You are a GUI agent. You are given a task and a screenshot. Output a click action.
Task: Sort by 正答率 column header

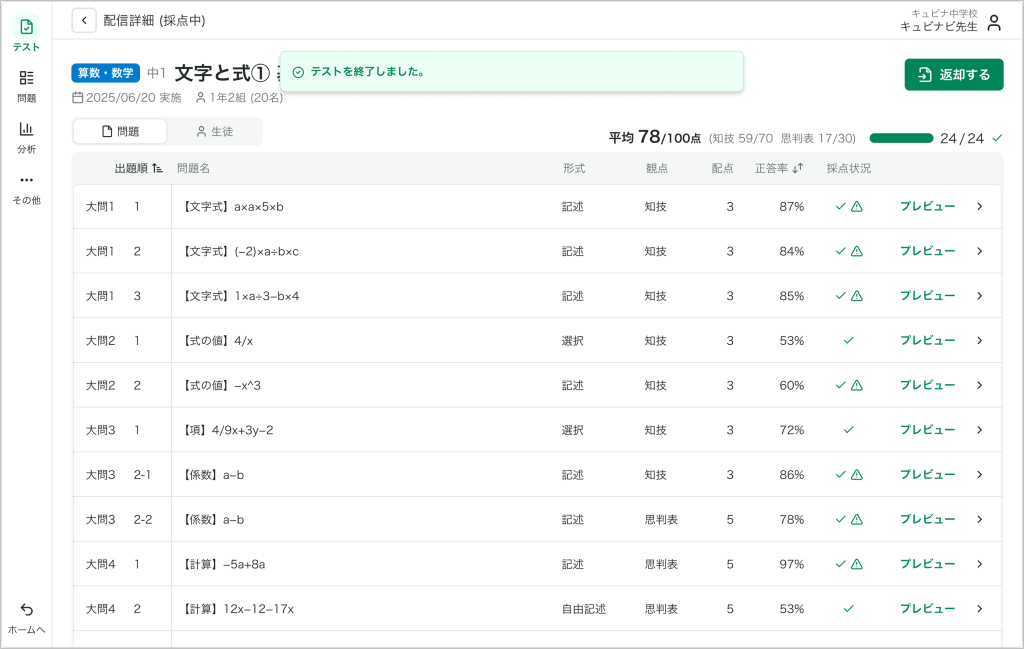(x=778, y=168)
